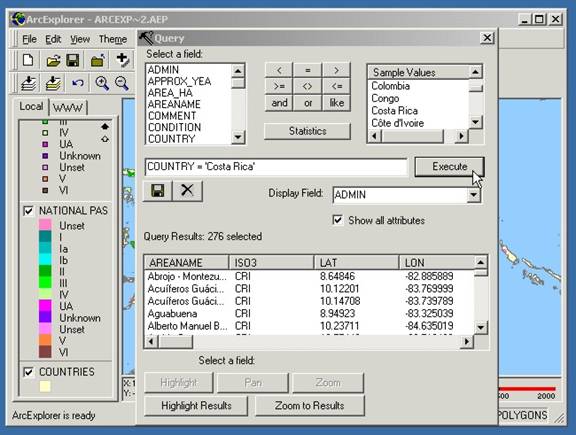Clear the query with the X icon
The image size is (576, 435).
coord(187,191)
